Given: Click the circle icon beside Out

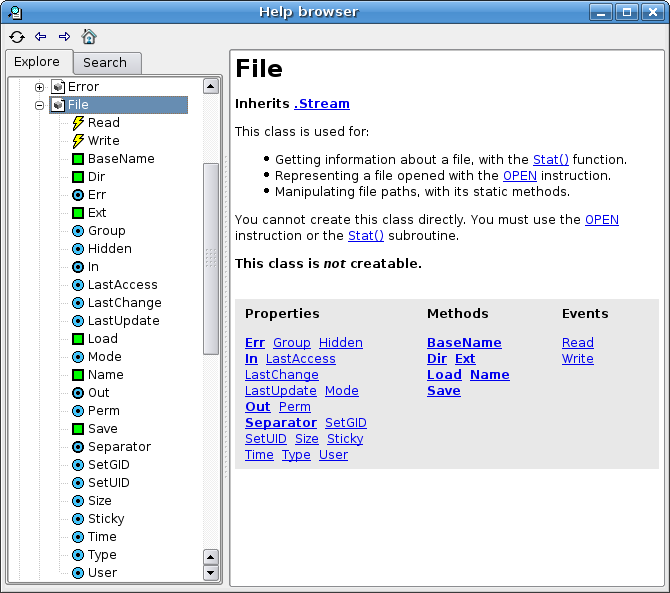Looking at the screenshot, I should [78, 393].
